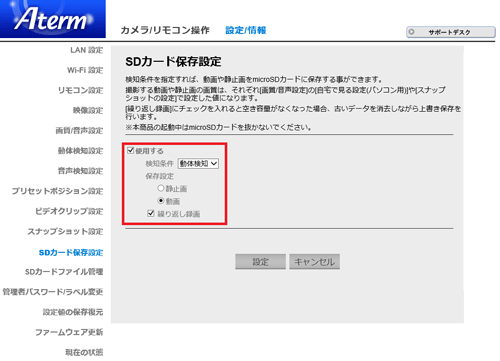
Task: Open プリセットポジション設定 page
Action: click(57, 191)
